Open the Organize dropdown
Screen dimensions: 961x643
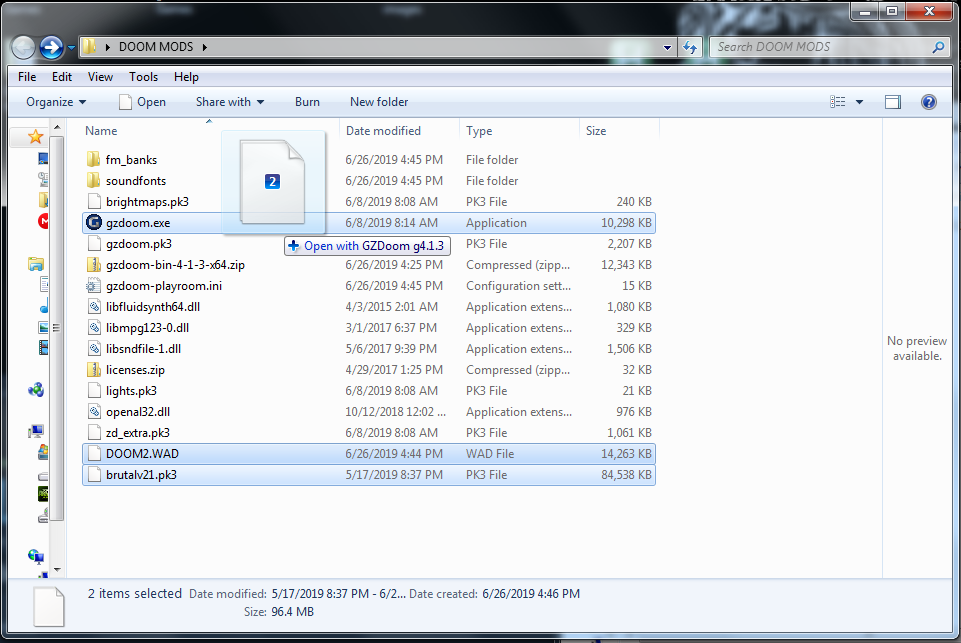(x=56, y=102)
